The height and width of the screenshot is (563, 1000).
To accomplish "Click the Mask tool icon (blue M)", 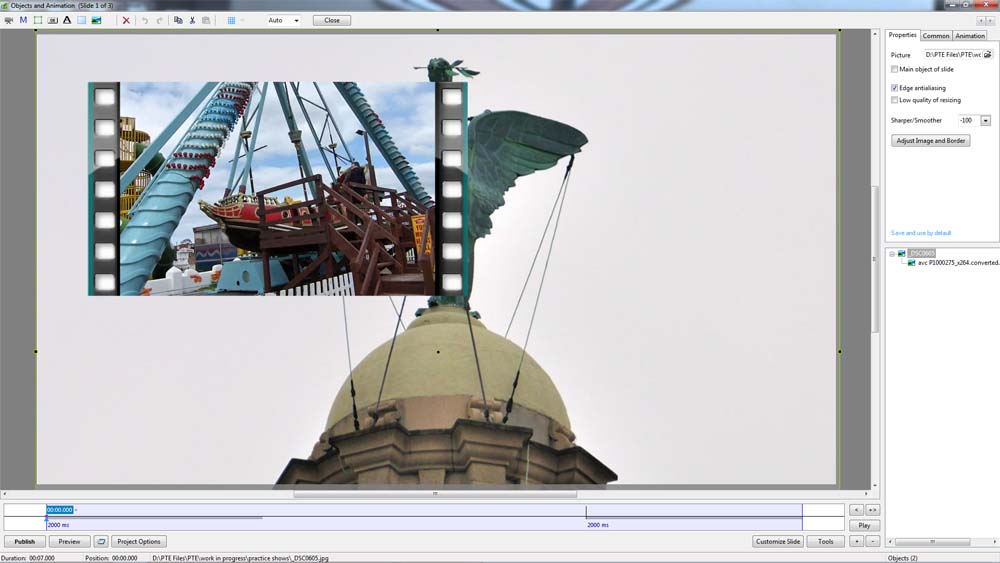I will (23, 20).
